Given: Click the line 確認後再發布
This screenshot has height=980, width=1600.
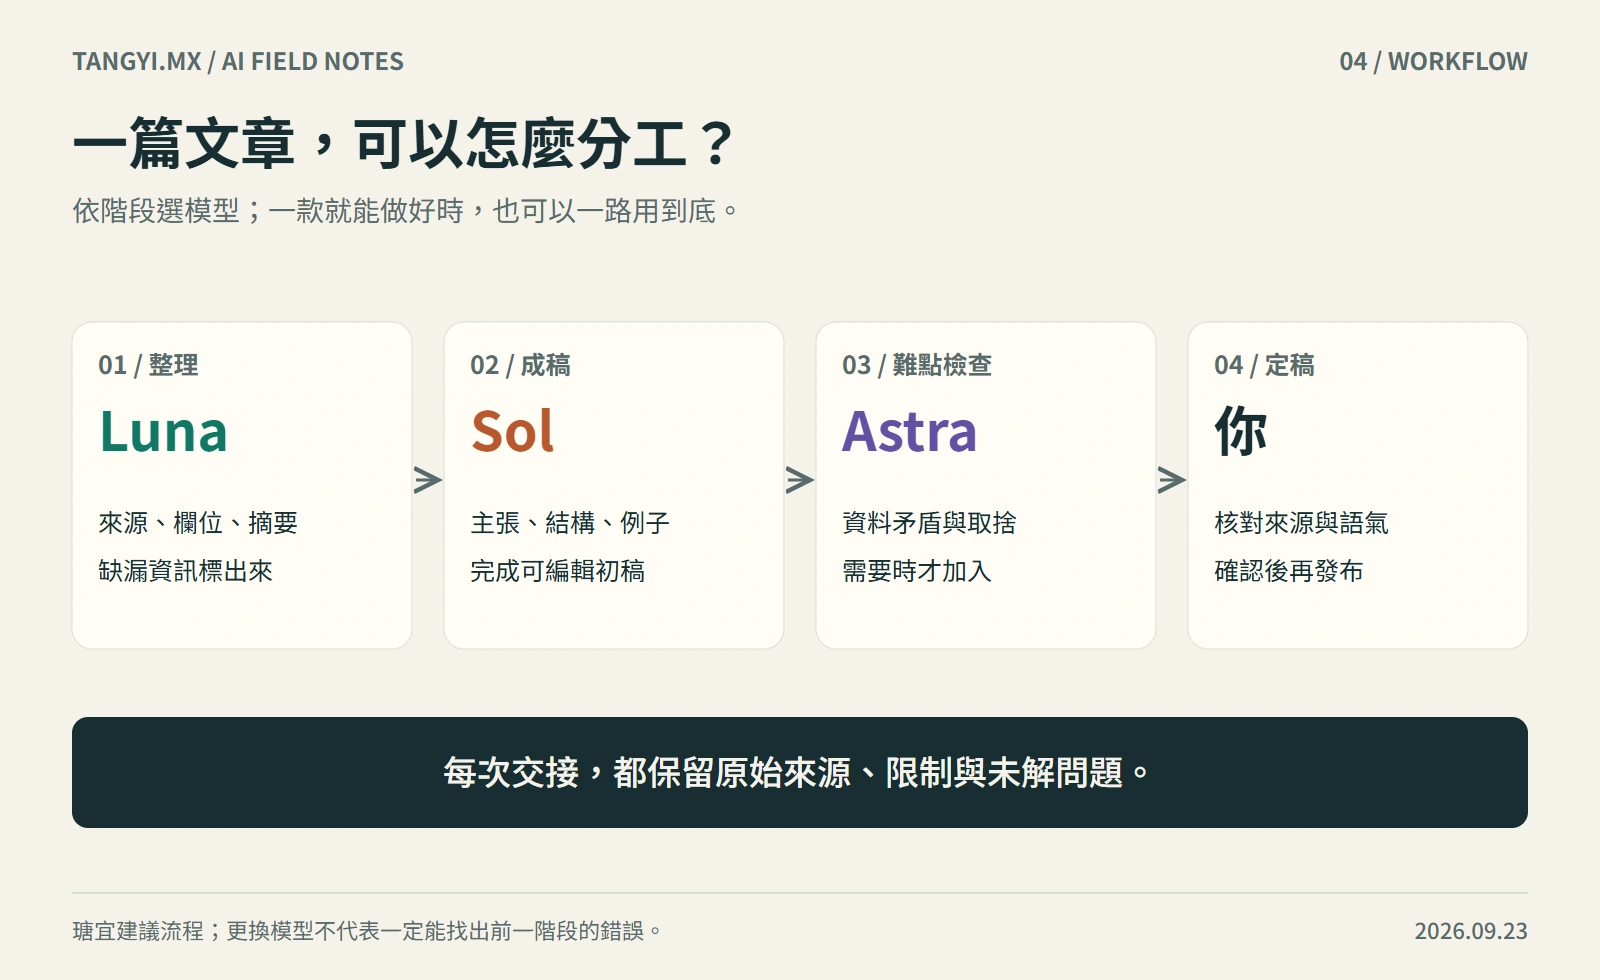Looking at the screenshot, I should click(1289, 571).
